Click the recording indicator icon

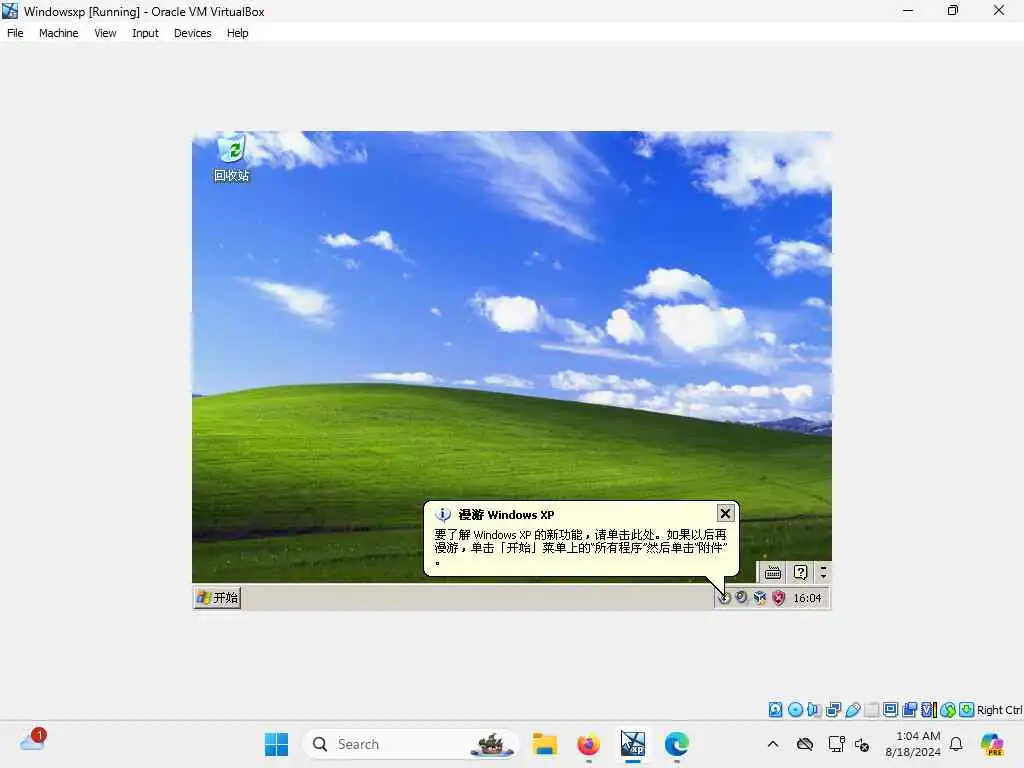pyautogui.click(x=910, y=710)
